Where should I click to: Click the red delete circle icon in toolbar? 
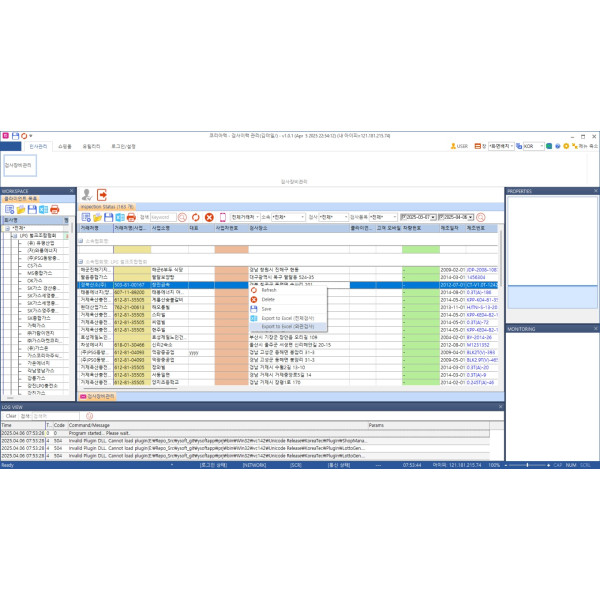tap(209, 217)
